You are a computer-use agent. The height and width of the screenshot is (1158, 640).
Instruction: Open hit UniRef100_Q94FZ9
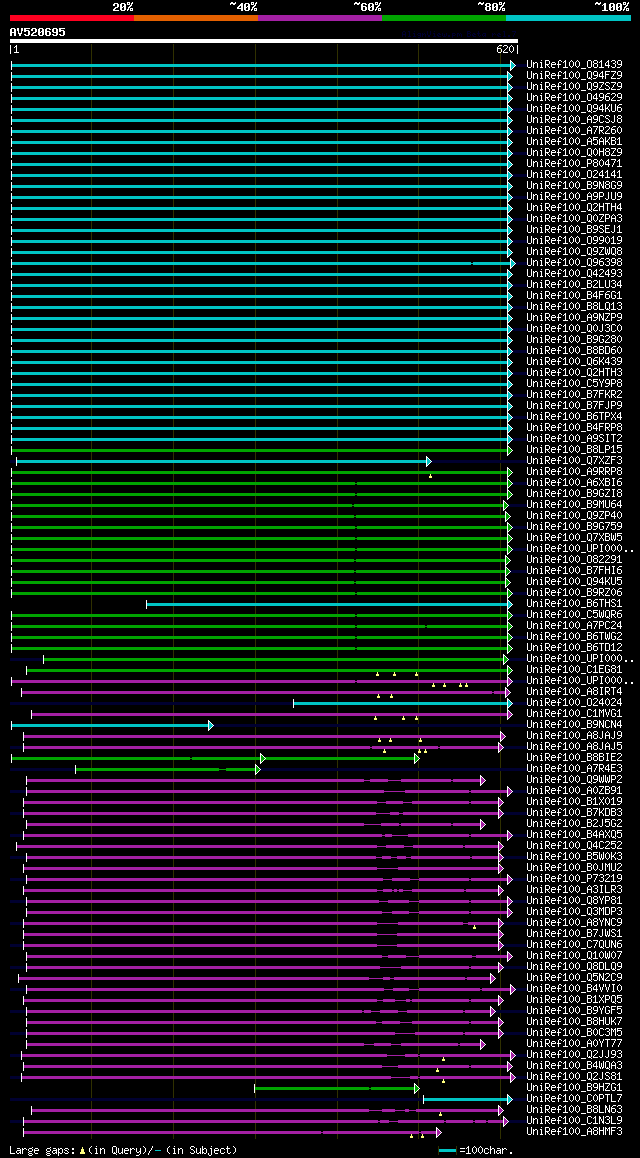pos(574,76)
